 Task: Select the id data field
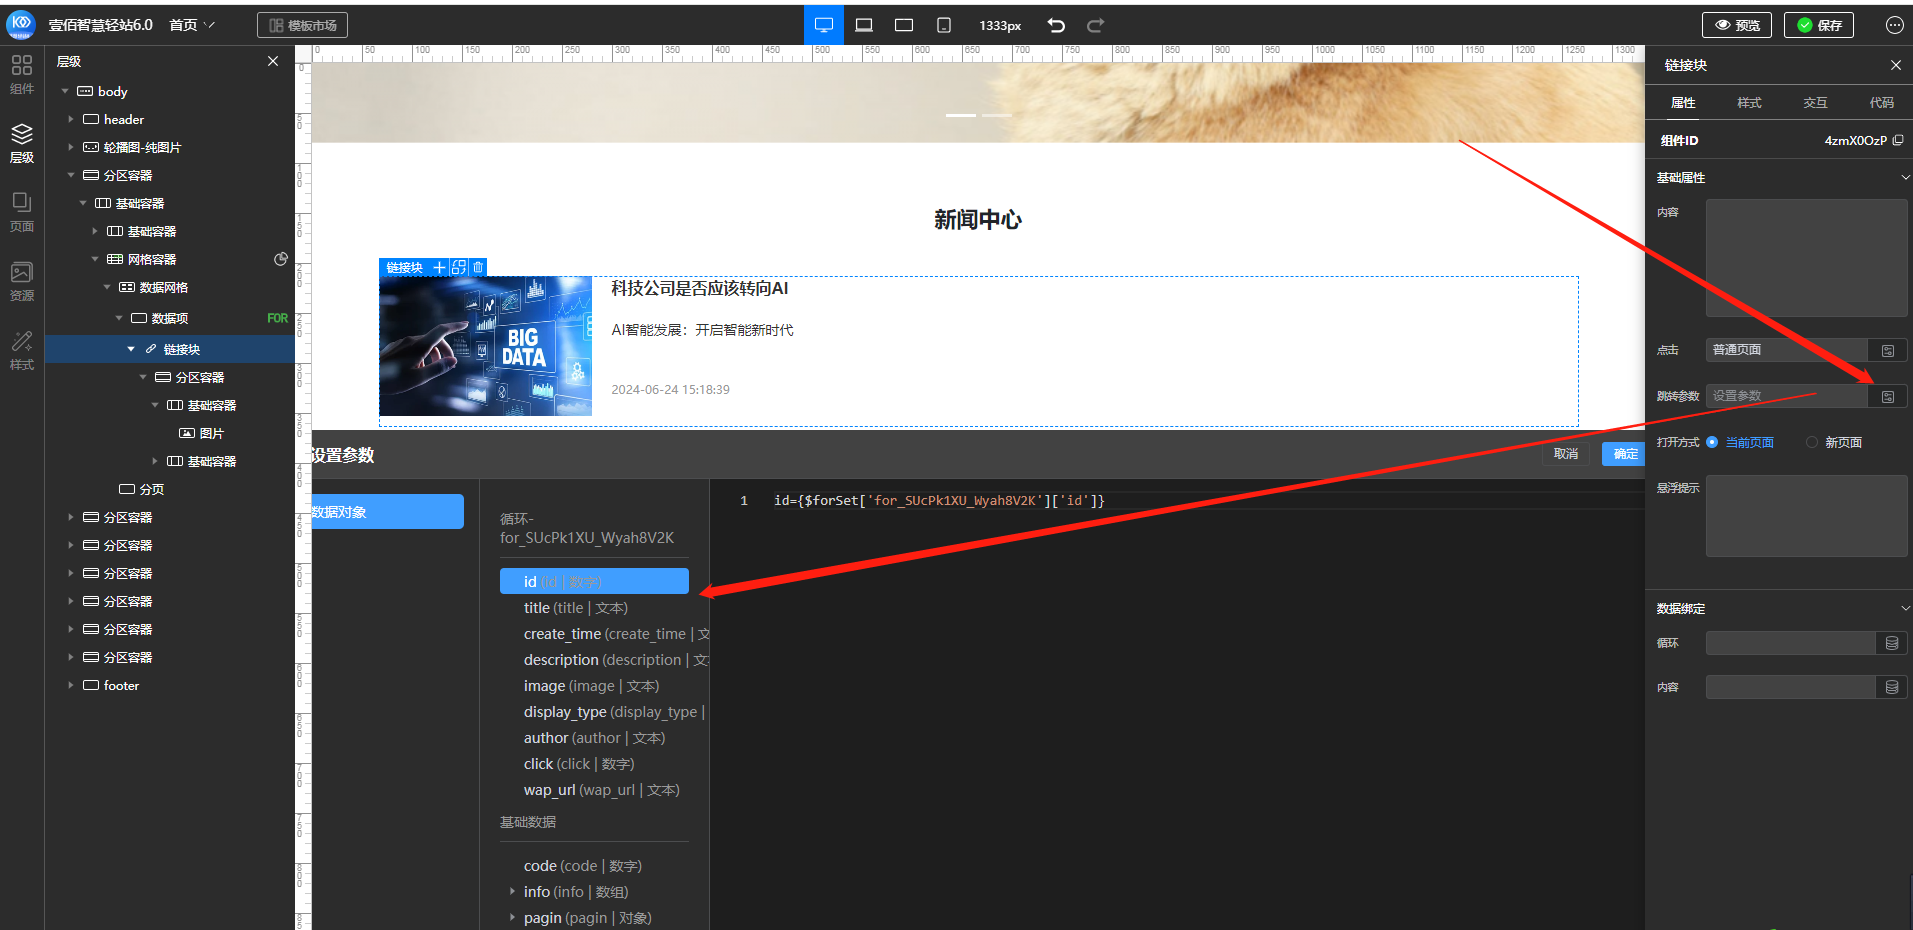coord(594,581)
